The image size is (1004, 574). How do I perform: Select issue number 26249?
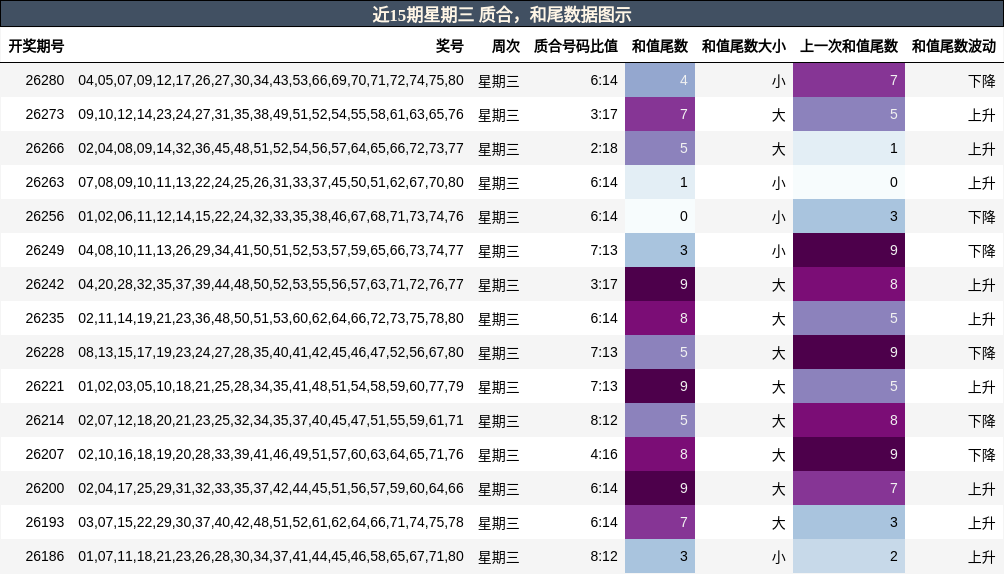click(x=45, y=250)
